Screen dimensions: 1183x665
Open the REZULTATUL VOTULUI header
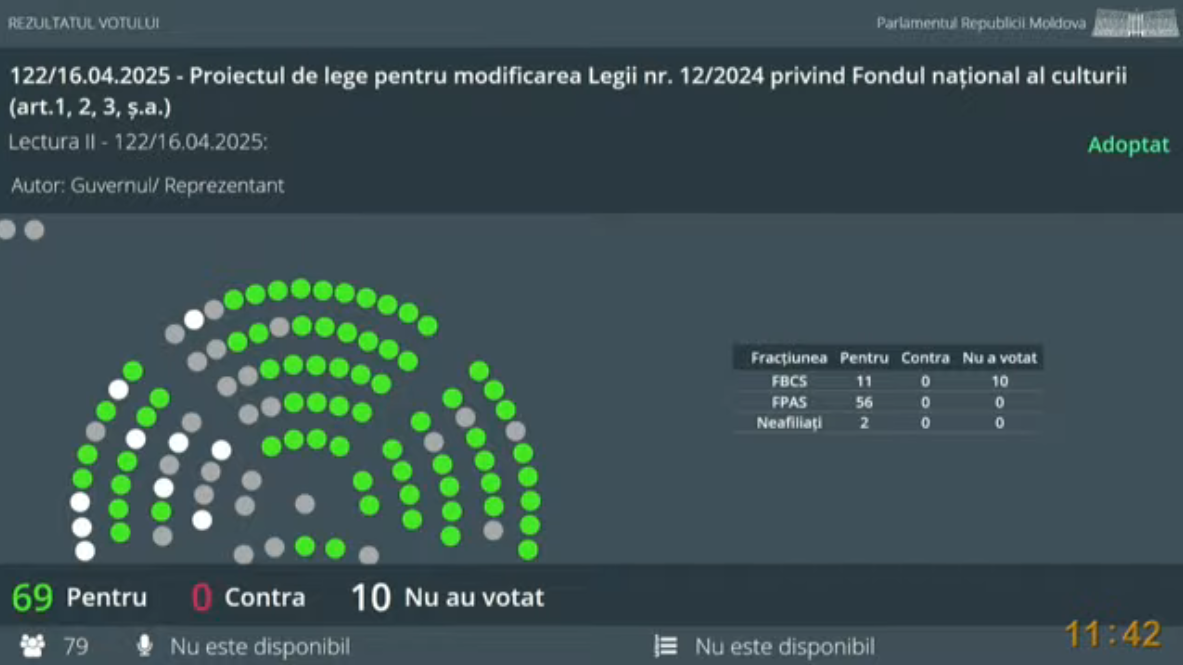pyautogui.click(x=83, y=23)
